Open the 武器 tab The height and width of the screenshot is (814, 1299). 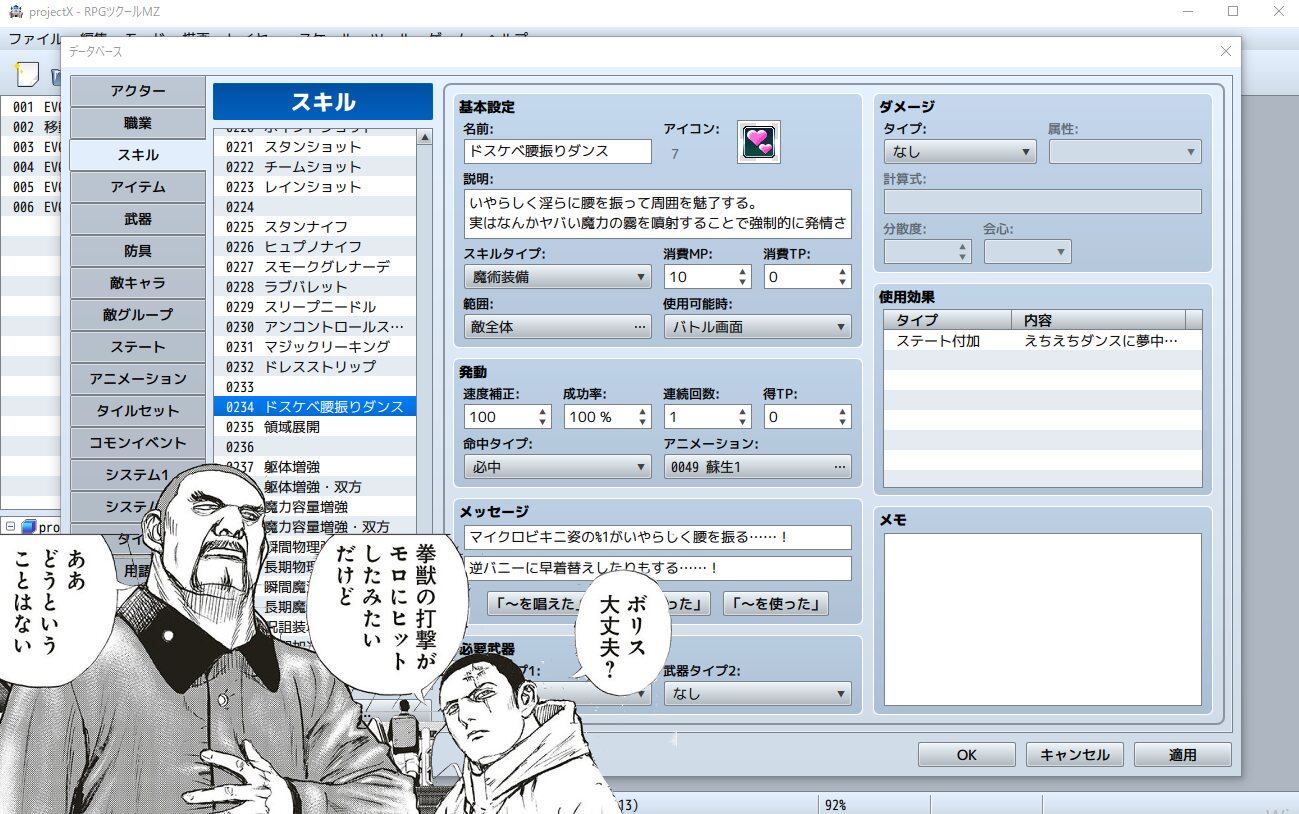(x=138, y=218)
